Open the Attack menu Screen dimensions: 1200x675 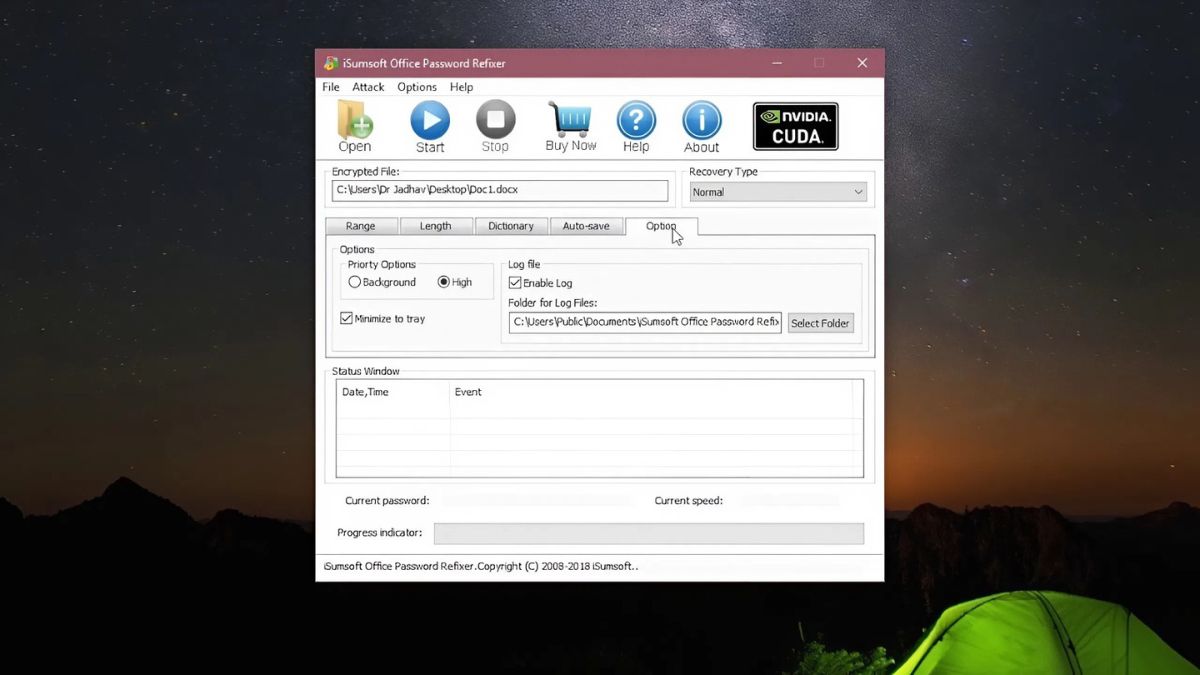click(368, 87)
